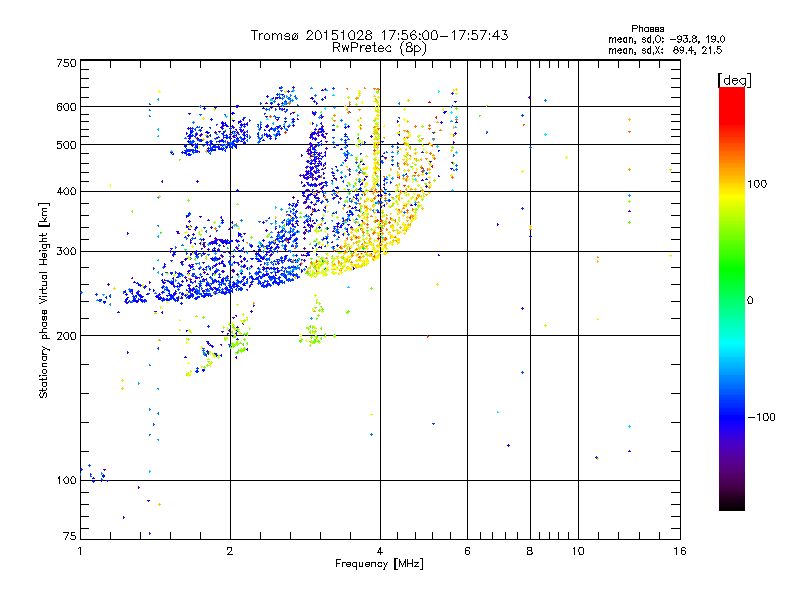Viewport: 800px width, 600px height.
Task: Click the 'Phases' header in the statistics block
Action: (x=647, y=29)
